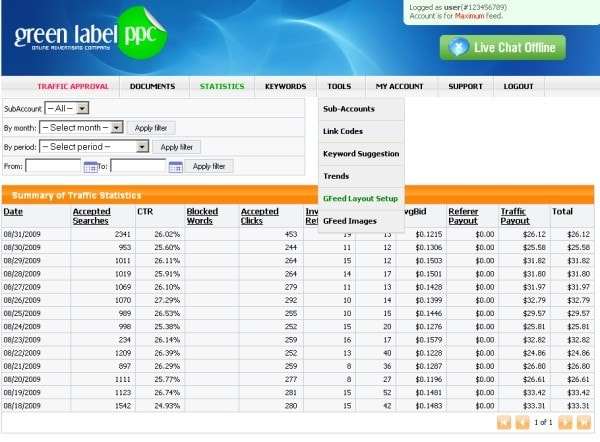Sort by Blocked Words column
600x442 pixels.
(202, 216)
